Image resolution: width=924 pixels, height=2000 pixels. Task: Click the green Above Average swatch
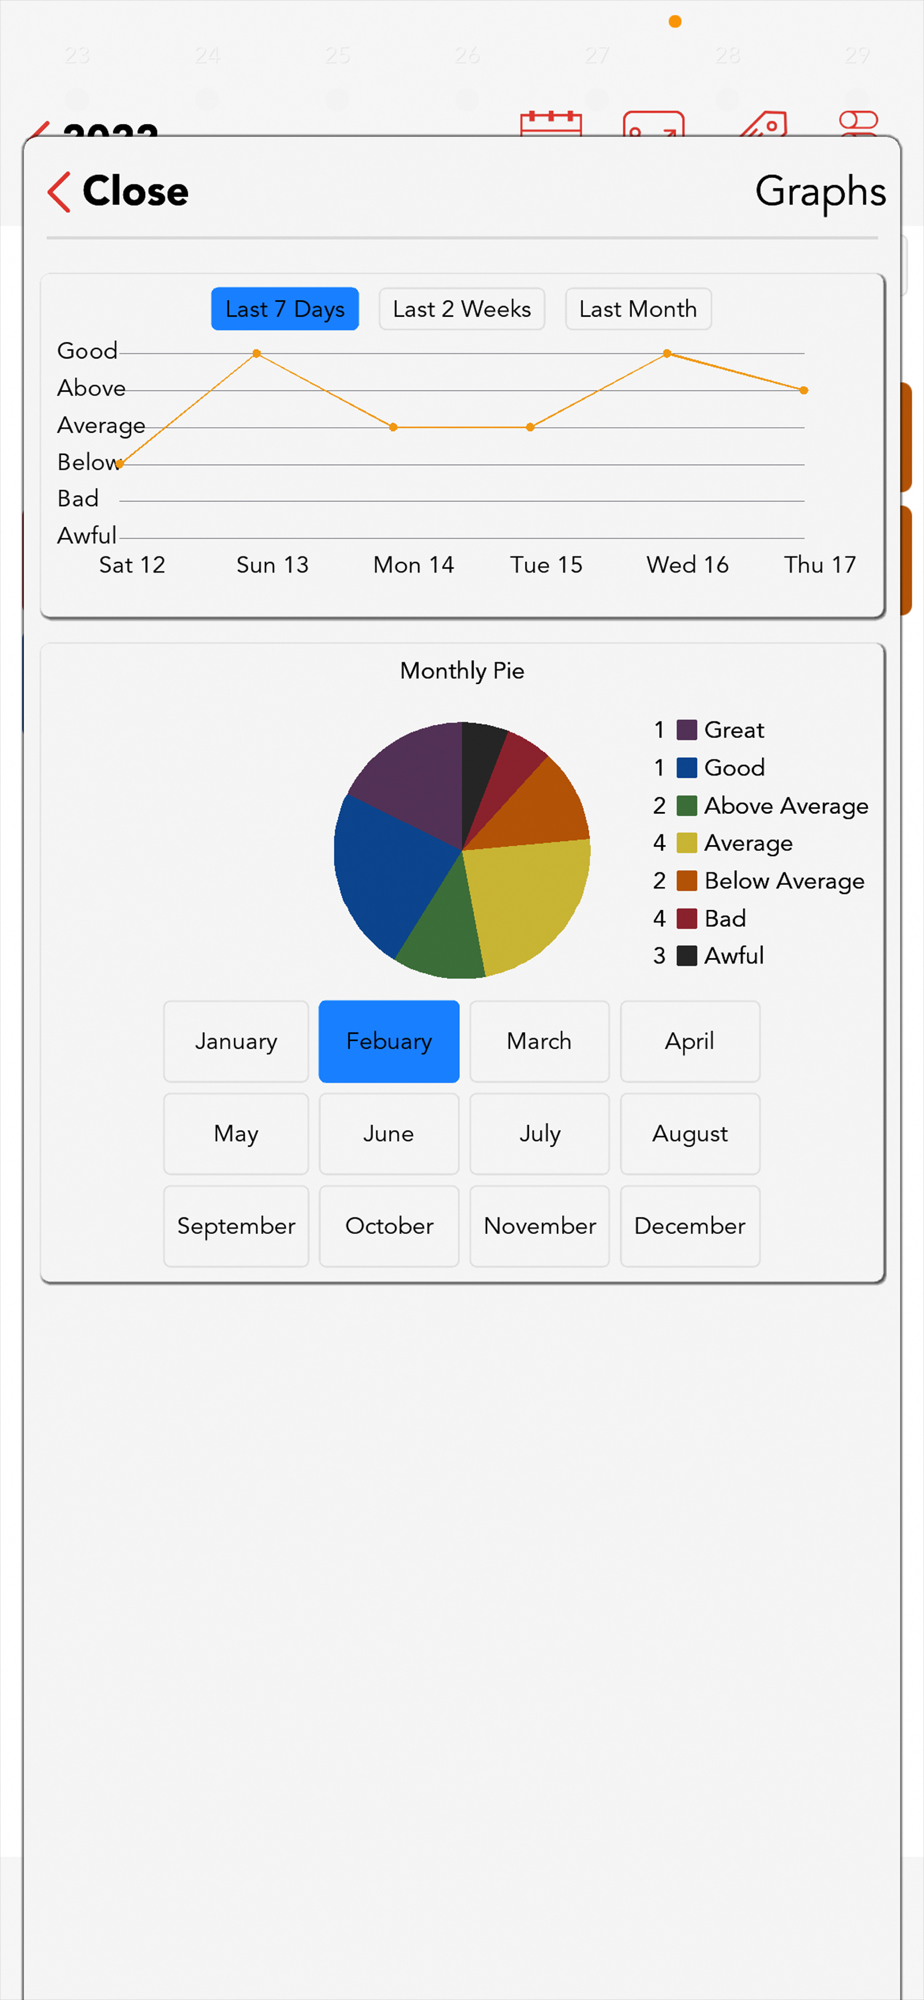[687, 806]
